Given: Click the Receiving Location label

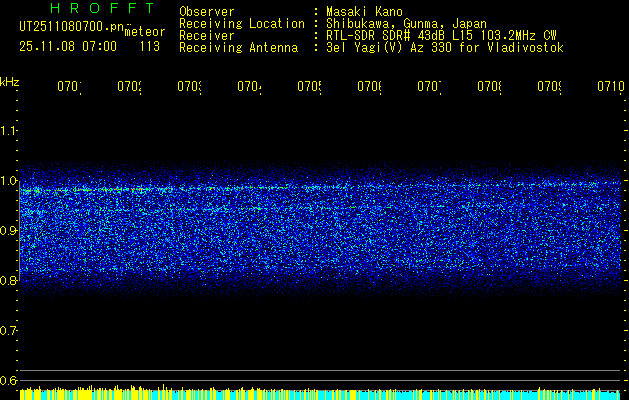Looking at the screenshot, I should coord(242,24).
